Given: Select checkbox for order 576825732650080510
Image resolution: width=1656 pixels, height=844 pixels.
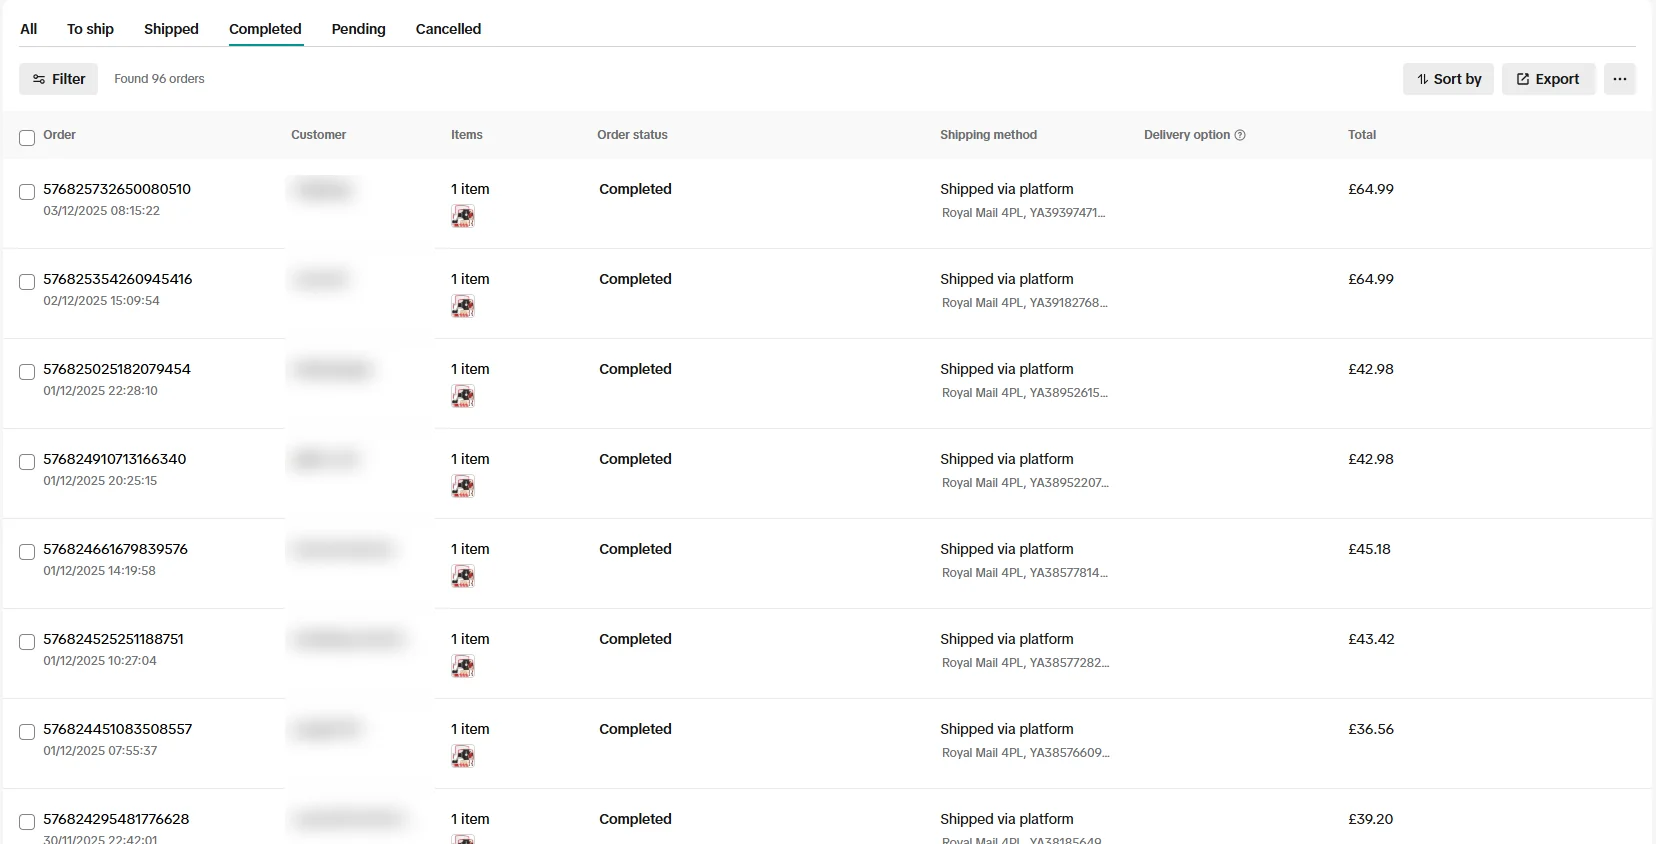Looking at the screenshot, I should (27, 192).
